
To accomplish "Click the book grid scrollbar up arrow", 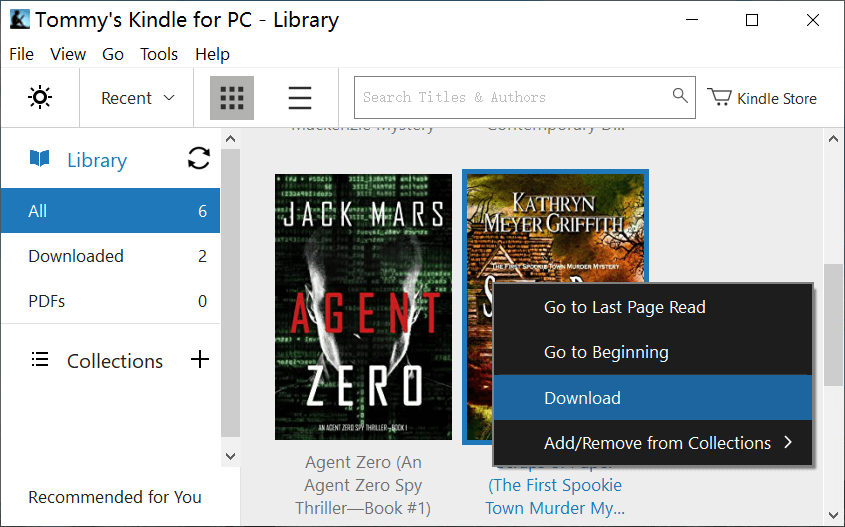I will click(x=833, y=139).
